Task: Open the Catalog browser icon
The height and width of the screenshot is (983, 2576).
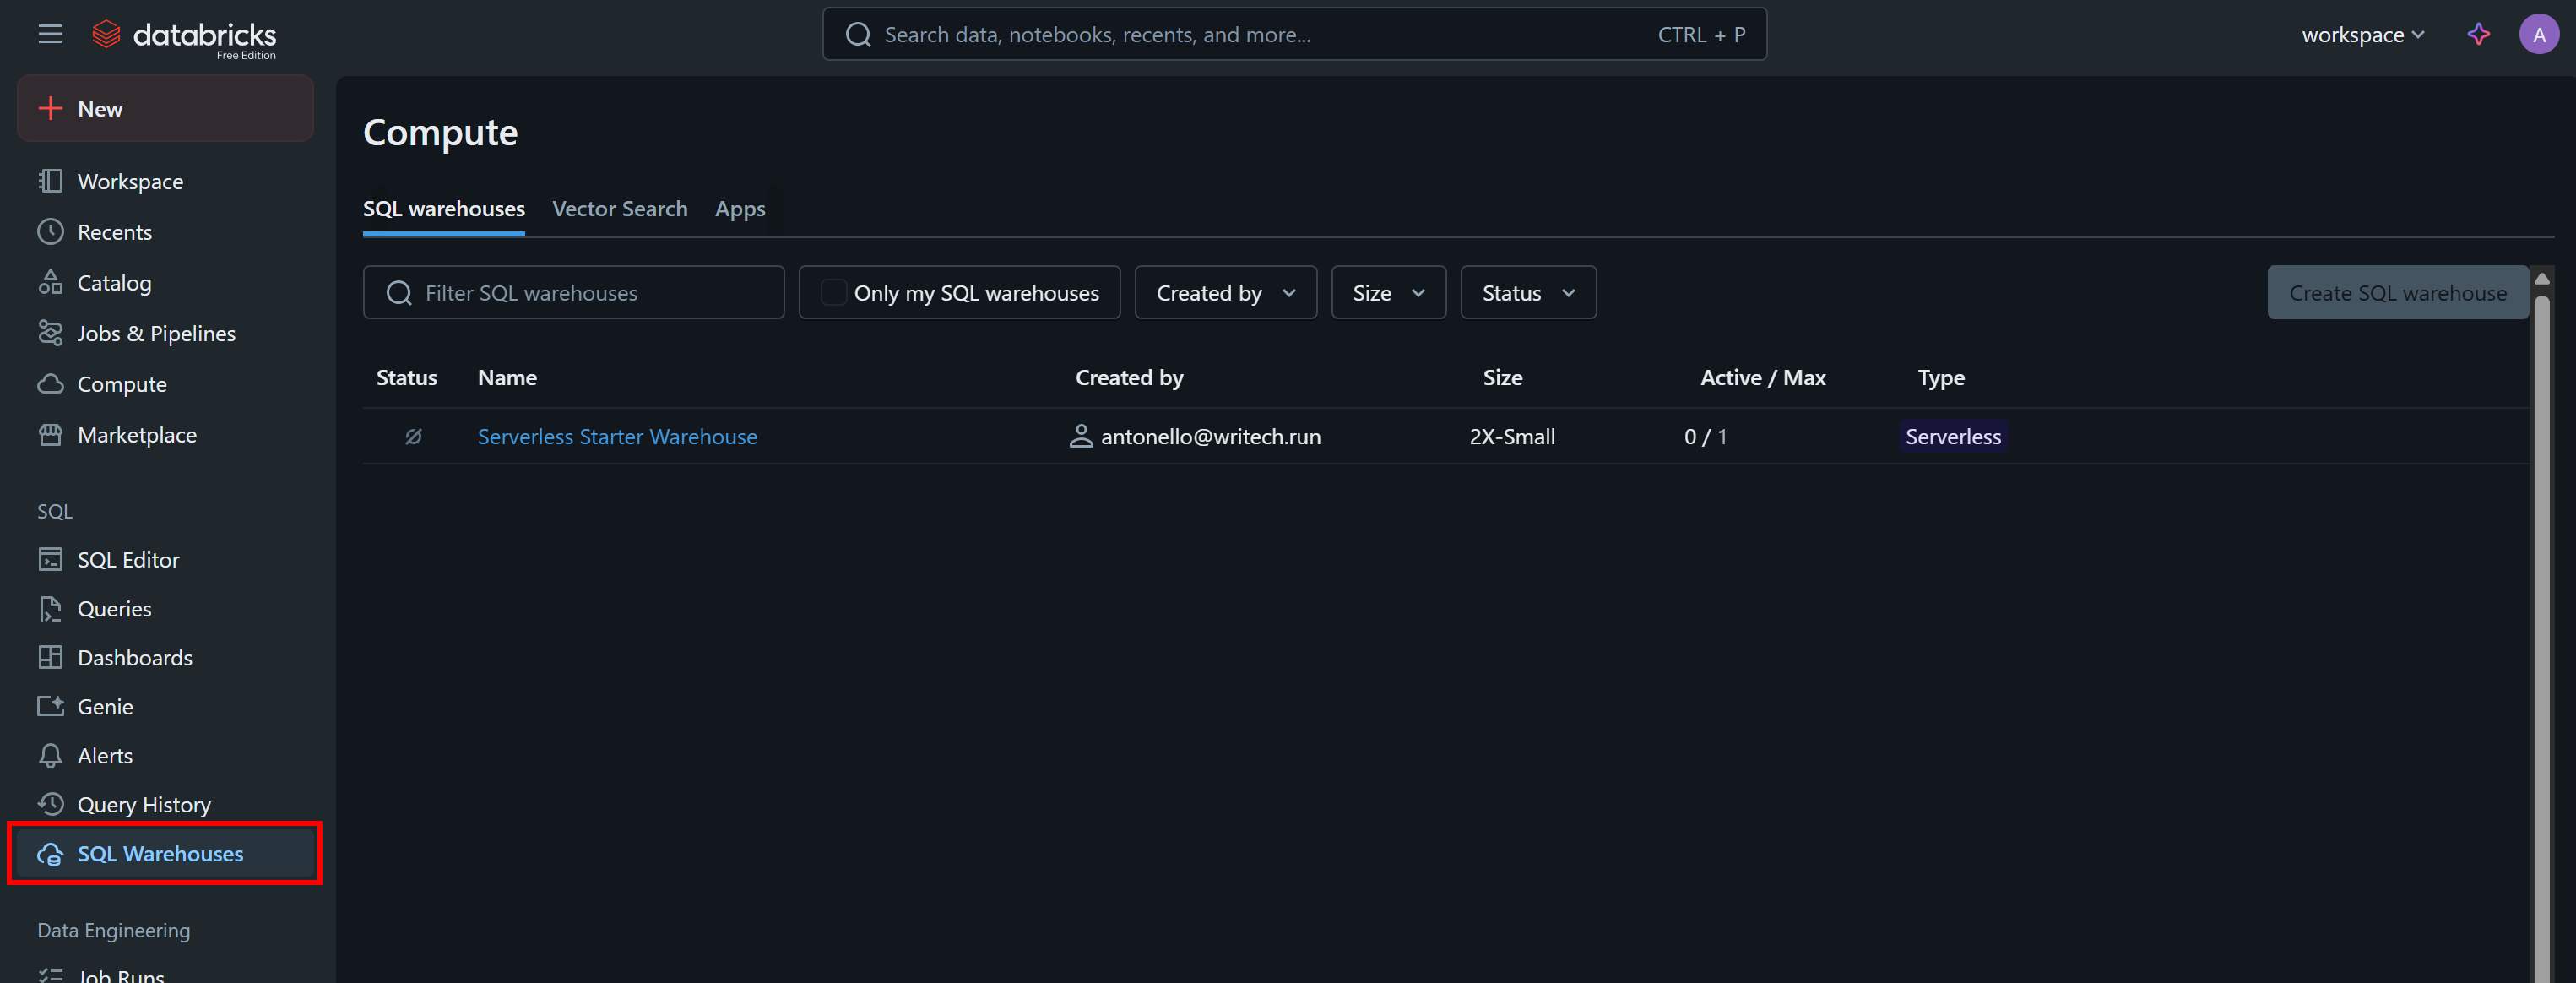Action: click(51, 282)
